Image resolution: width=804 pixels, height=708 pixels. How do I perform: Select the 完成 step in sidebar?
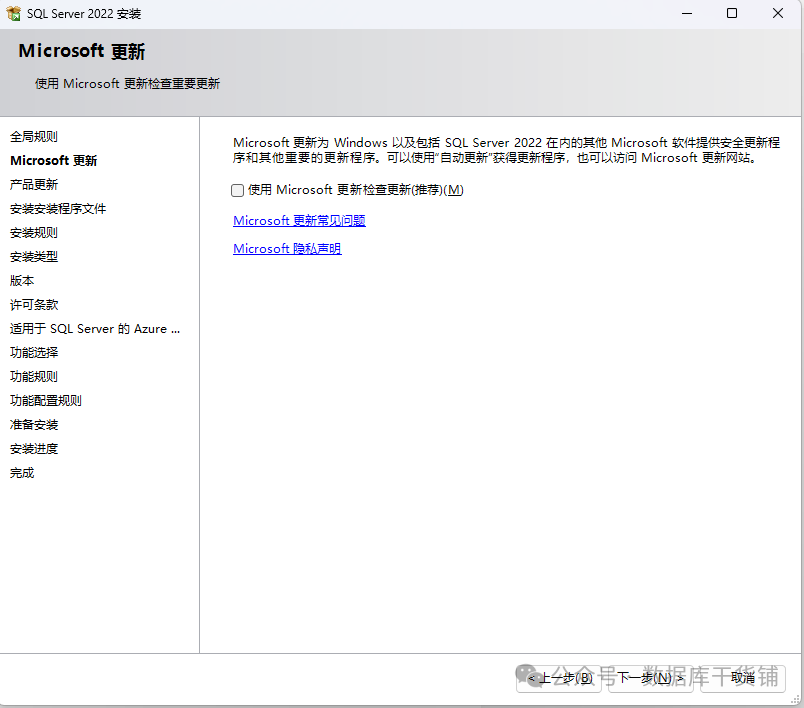[x=22, y=473]
